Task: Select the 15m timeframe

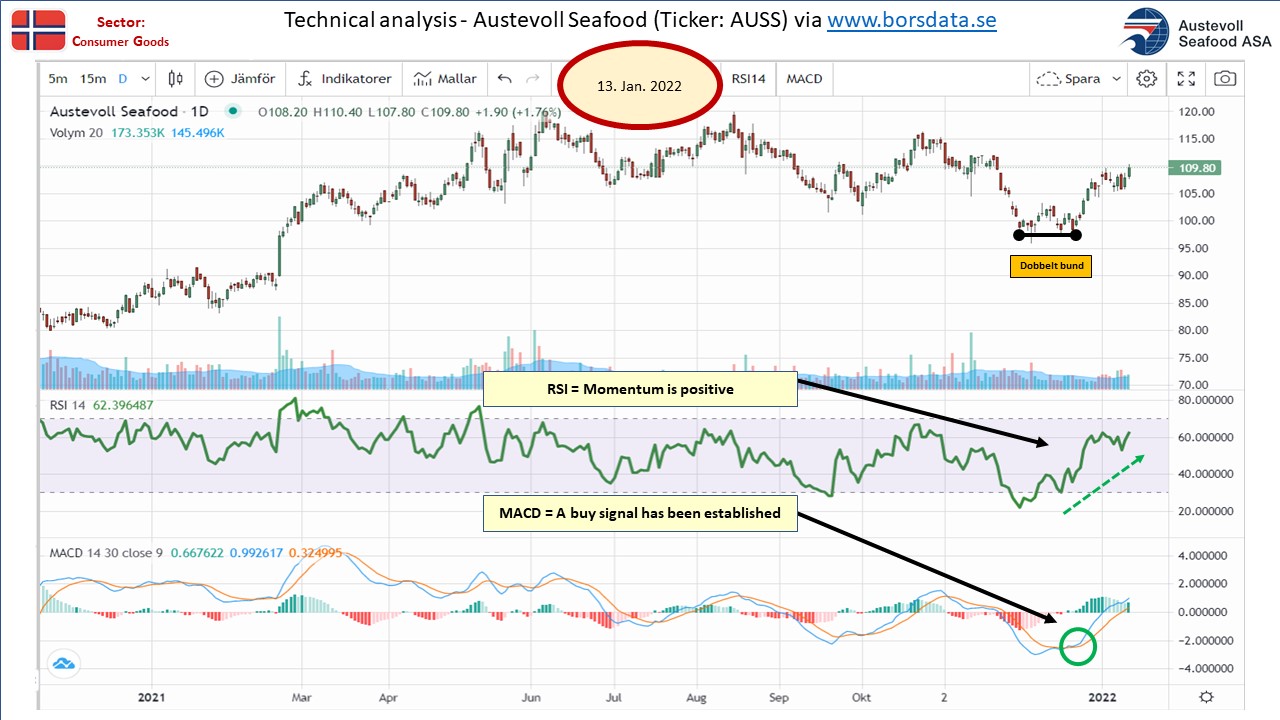Action: click(93, 79)
